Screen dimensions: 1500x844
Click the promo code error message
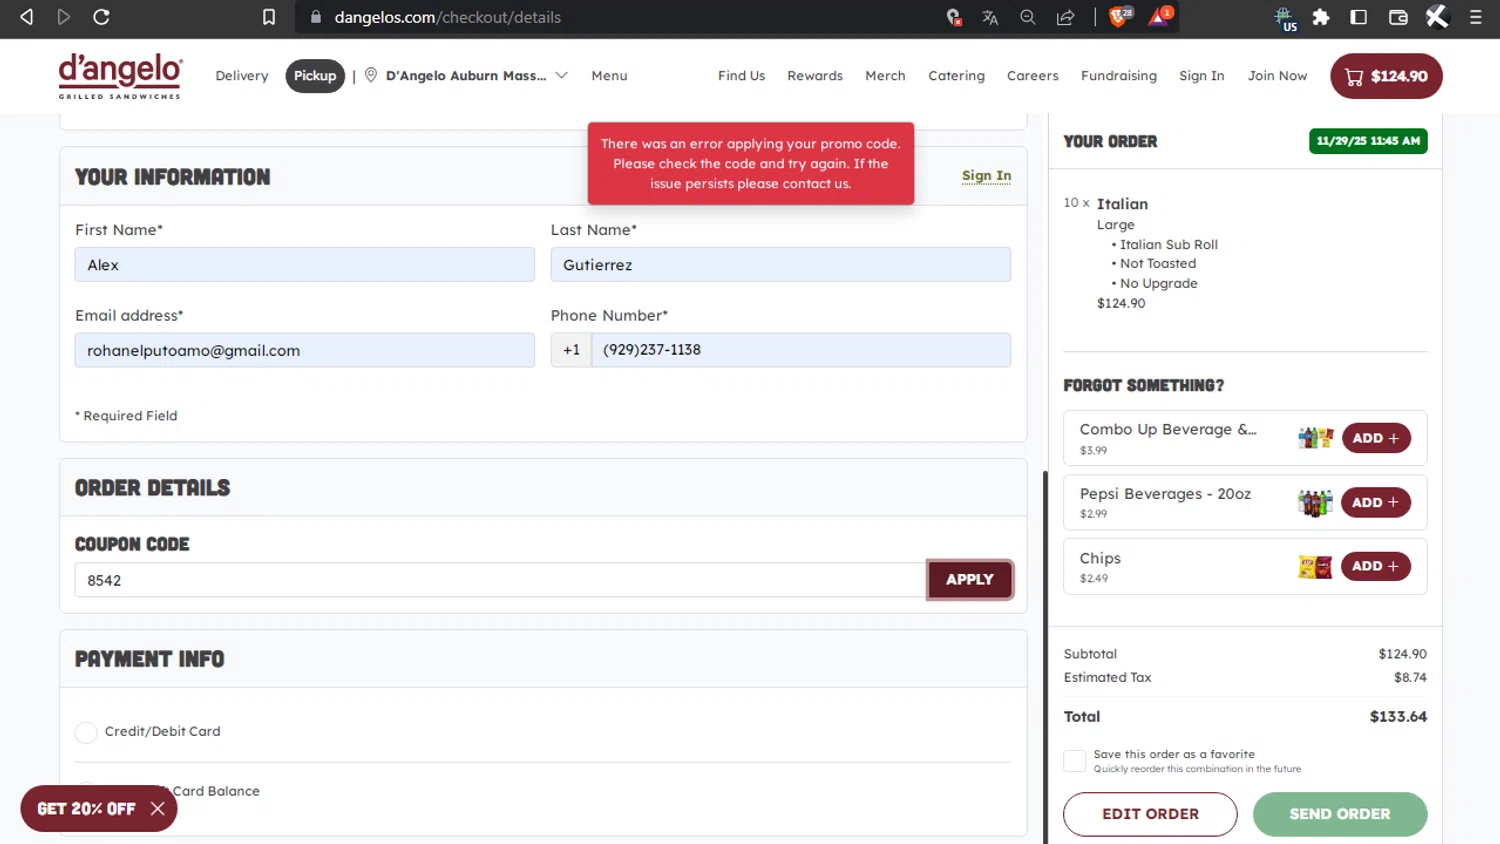click(x=751, y=164)
